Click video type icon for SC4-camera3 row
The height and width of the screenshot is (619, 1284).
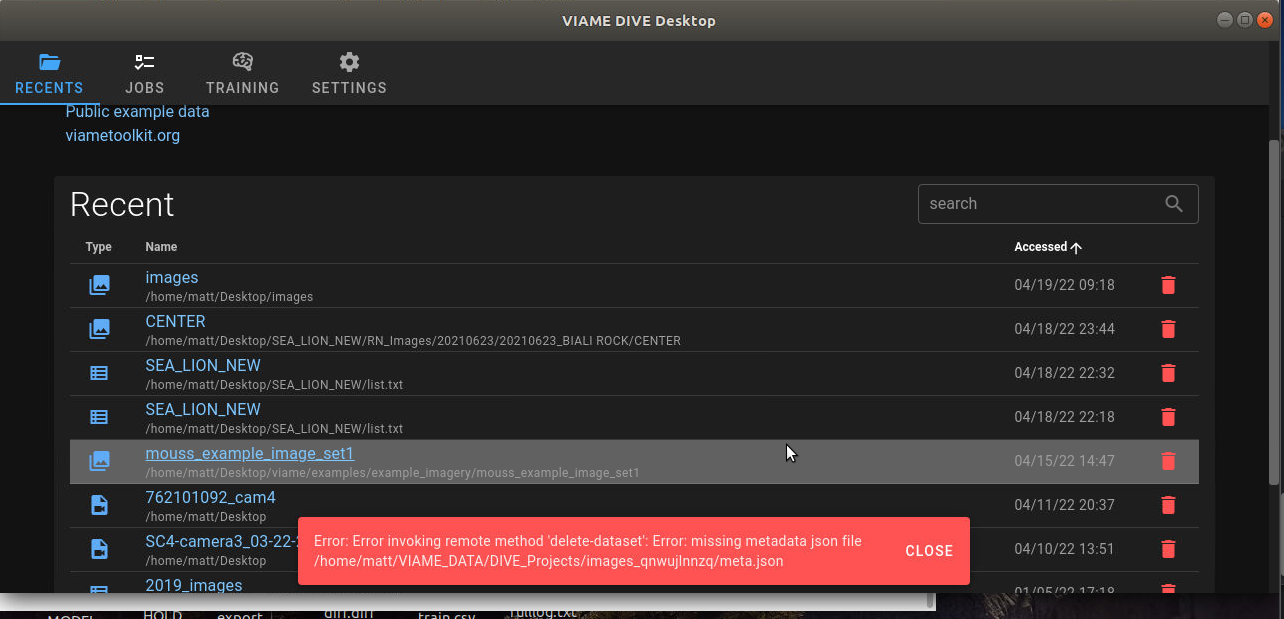pos(99,549)
